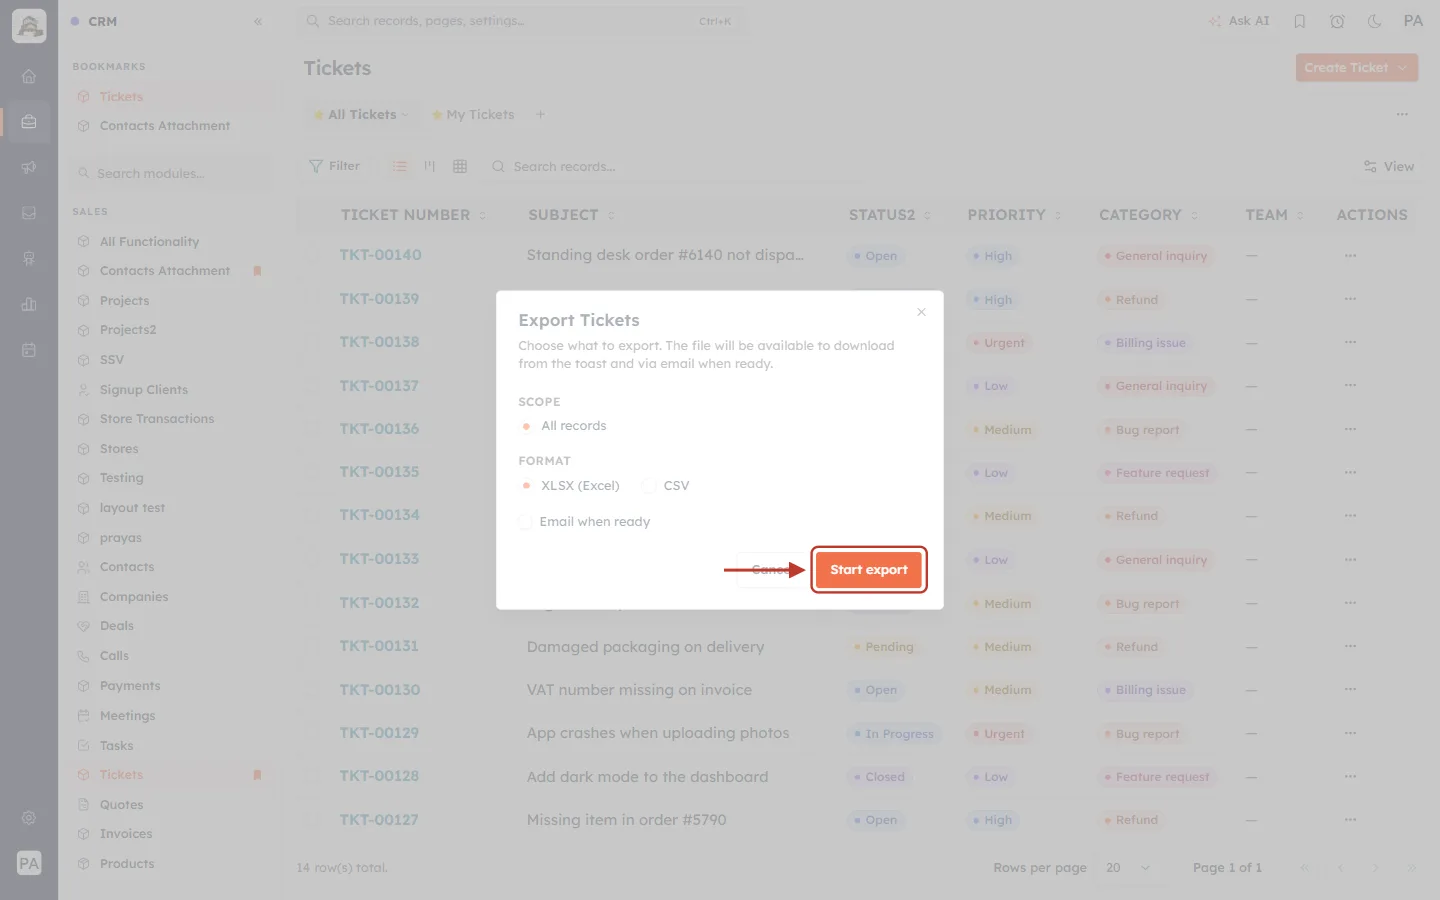1440x900 pixels.
Task: Open the inbox tray icon in the rail
Action: point(29,213)
